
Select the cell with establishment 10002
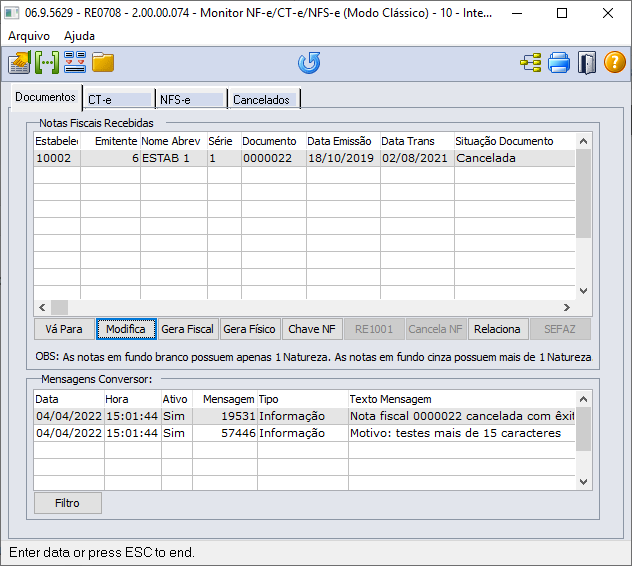[x=57, y=158]
